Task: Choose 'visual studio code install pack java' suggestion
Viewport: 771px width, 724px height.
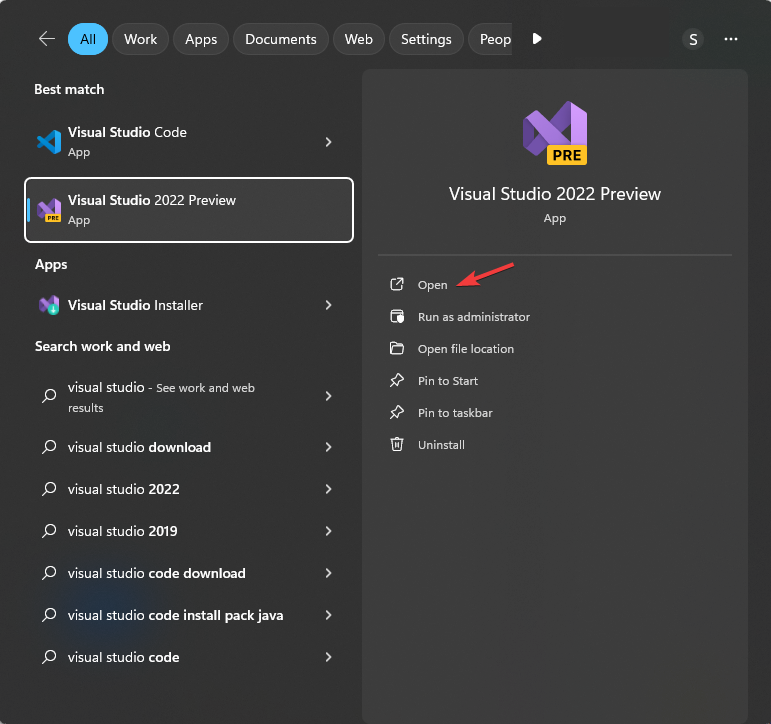Action: coord(189,615)
